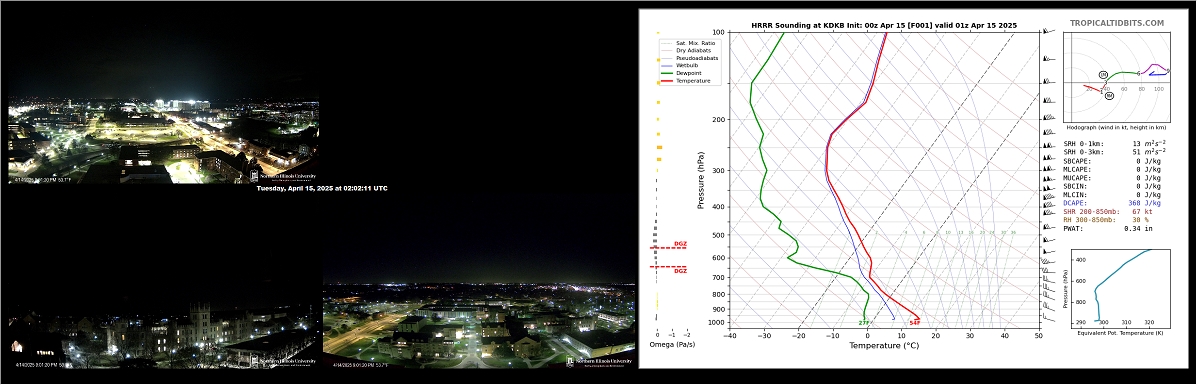Select the 'SRH 0-3km' value row
The image size is (1197, 385).
tap(1115, 152)
